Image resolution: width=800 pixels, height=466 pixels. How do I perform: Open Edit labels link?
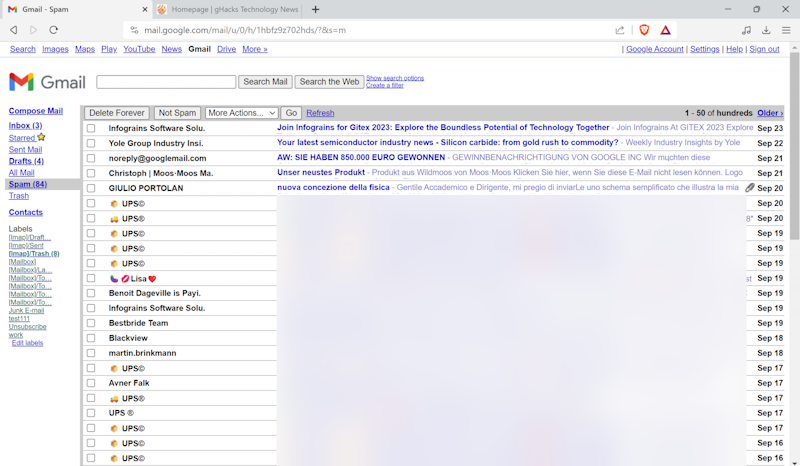(28, 343)
